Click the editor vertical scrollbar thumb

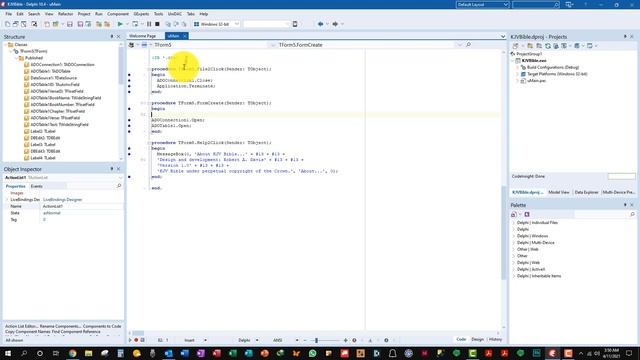click(x=504, y=233)
